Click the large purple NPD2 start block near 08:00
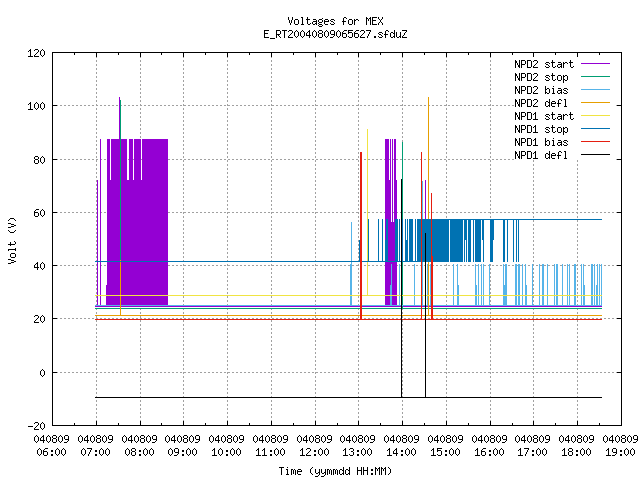 [x=137, y=222]
